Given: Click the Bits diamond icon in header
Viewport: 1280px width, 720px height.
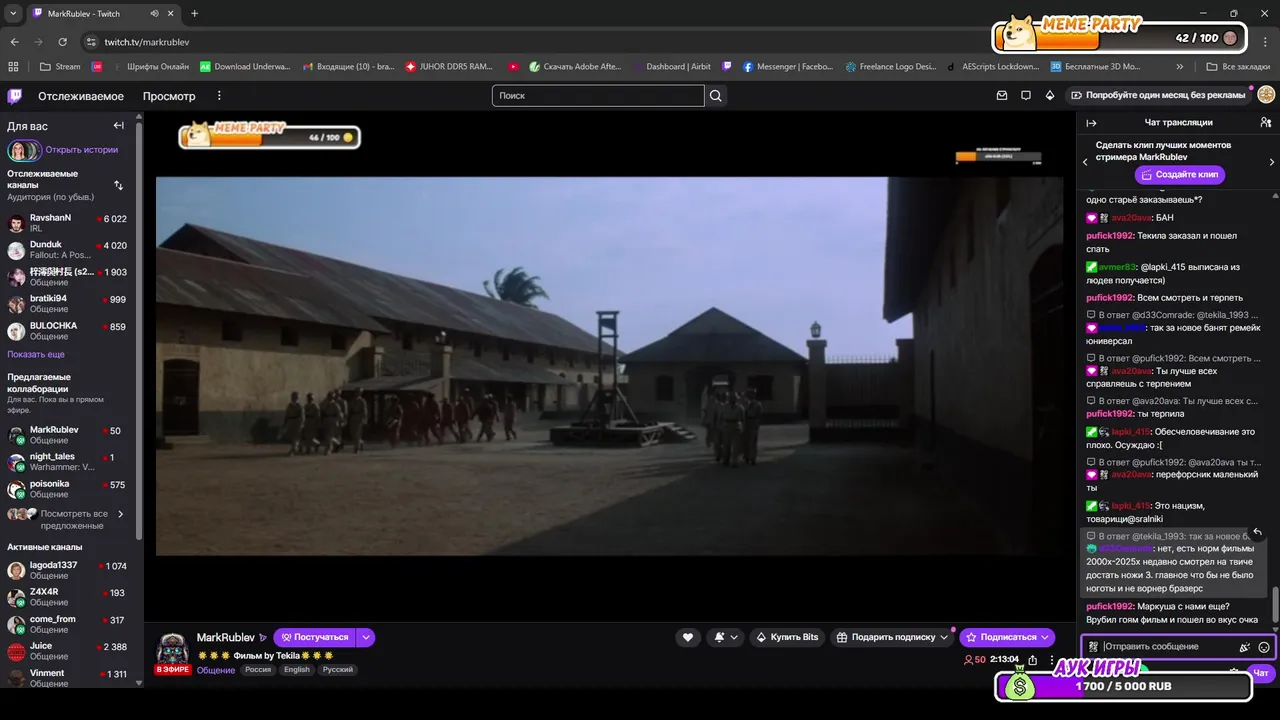Looking at the screenshot, I should (1049, 96).
